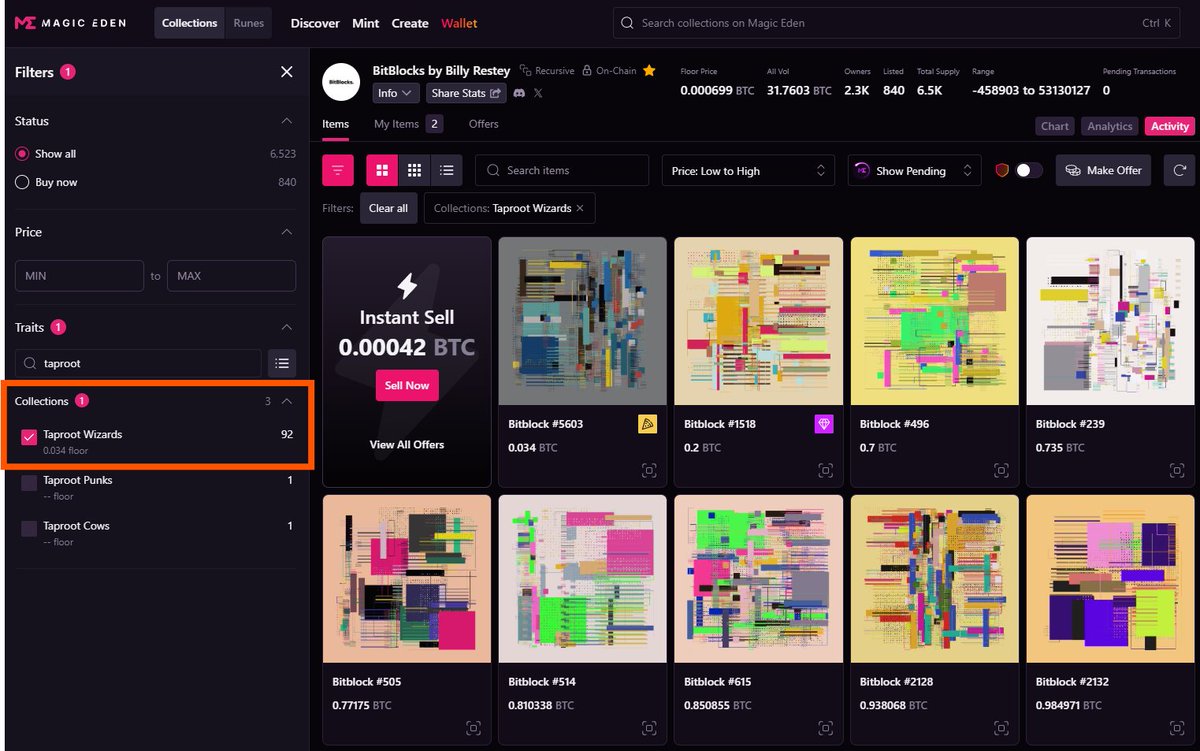Switch to large grid view
This screenshot has width=1200, height=751.
tap(382, 170)
